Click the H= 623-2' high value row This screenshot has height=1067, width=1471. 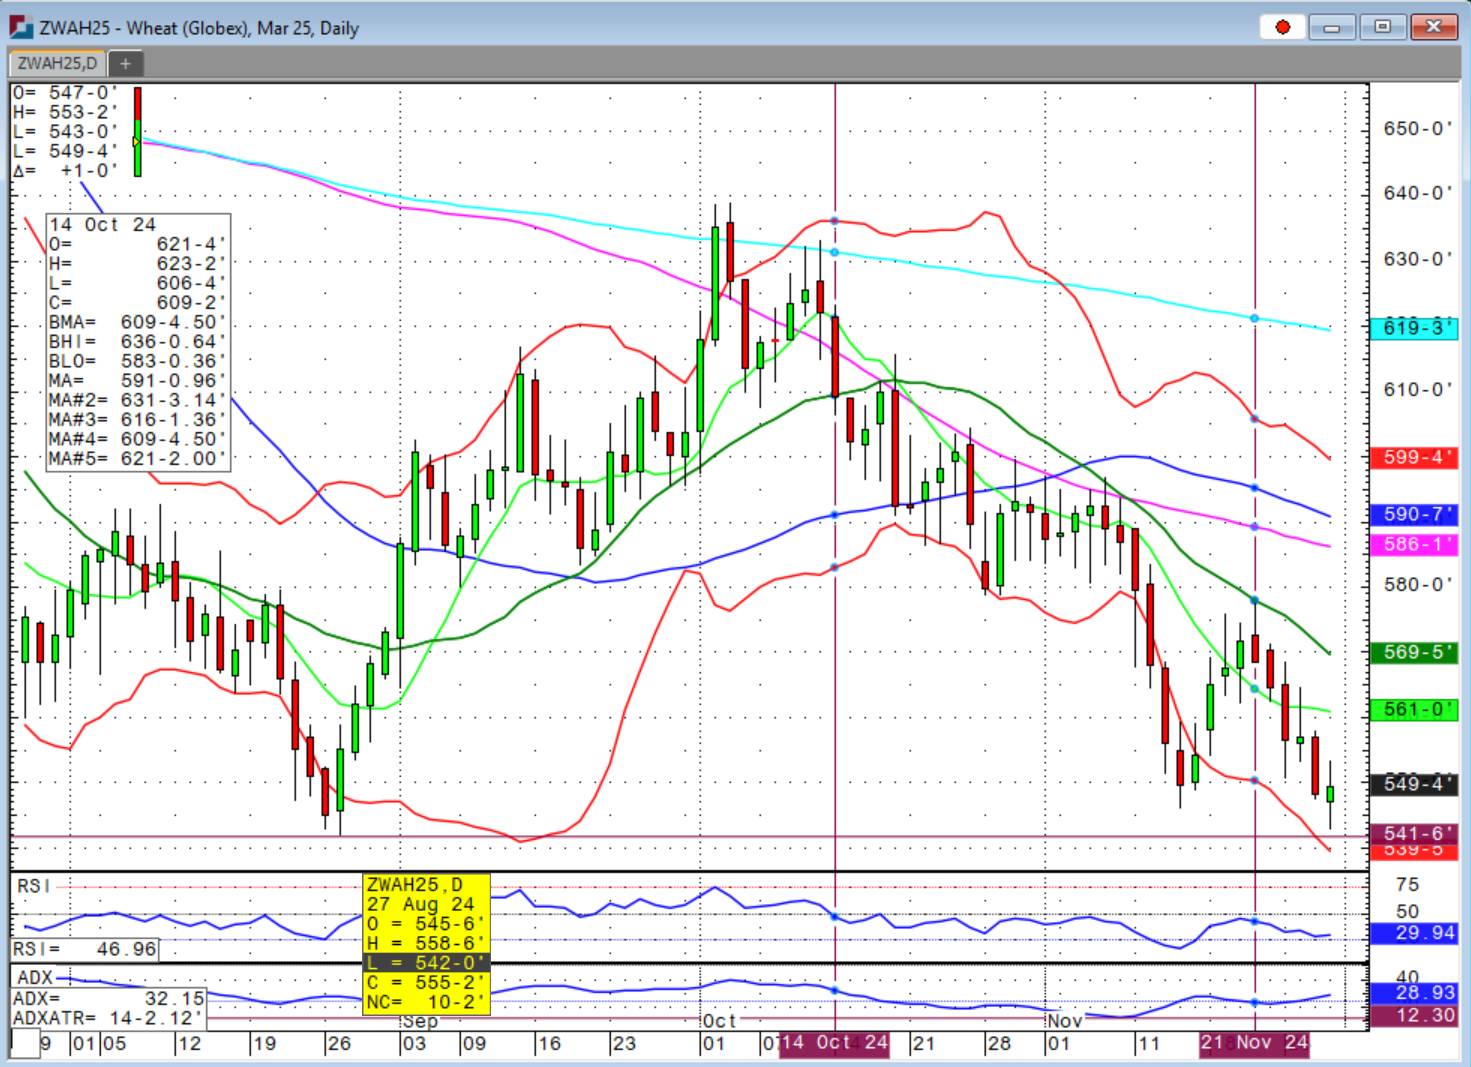pos(138,264)
